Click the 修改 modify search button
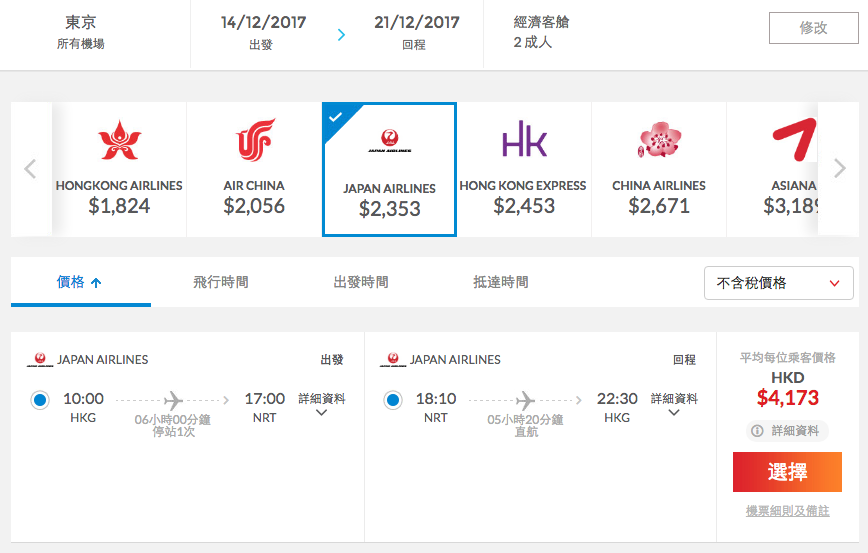 813,28
